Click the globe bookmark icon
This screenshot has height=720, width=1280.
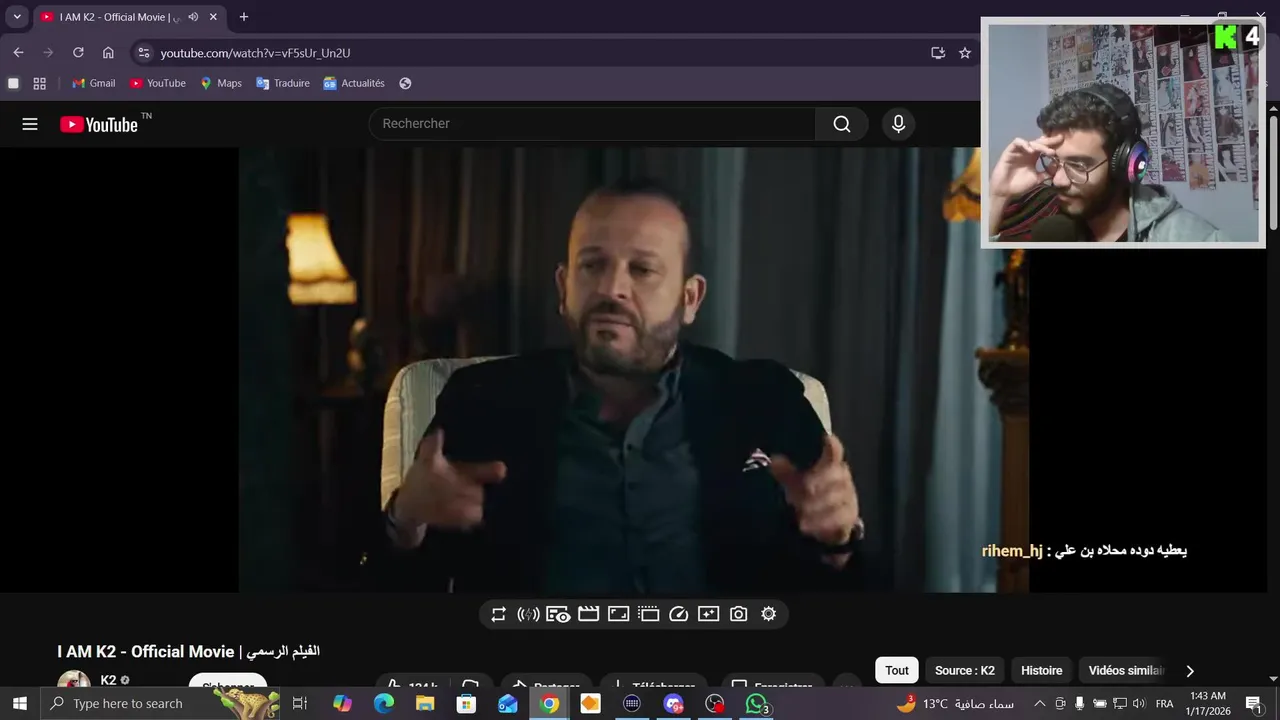[405, 83]
